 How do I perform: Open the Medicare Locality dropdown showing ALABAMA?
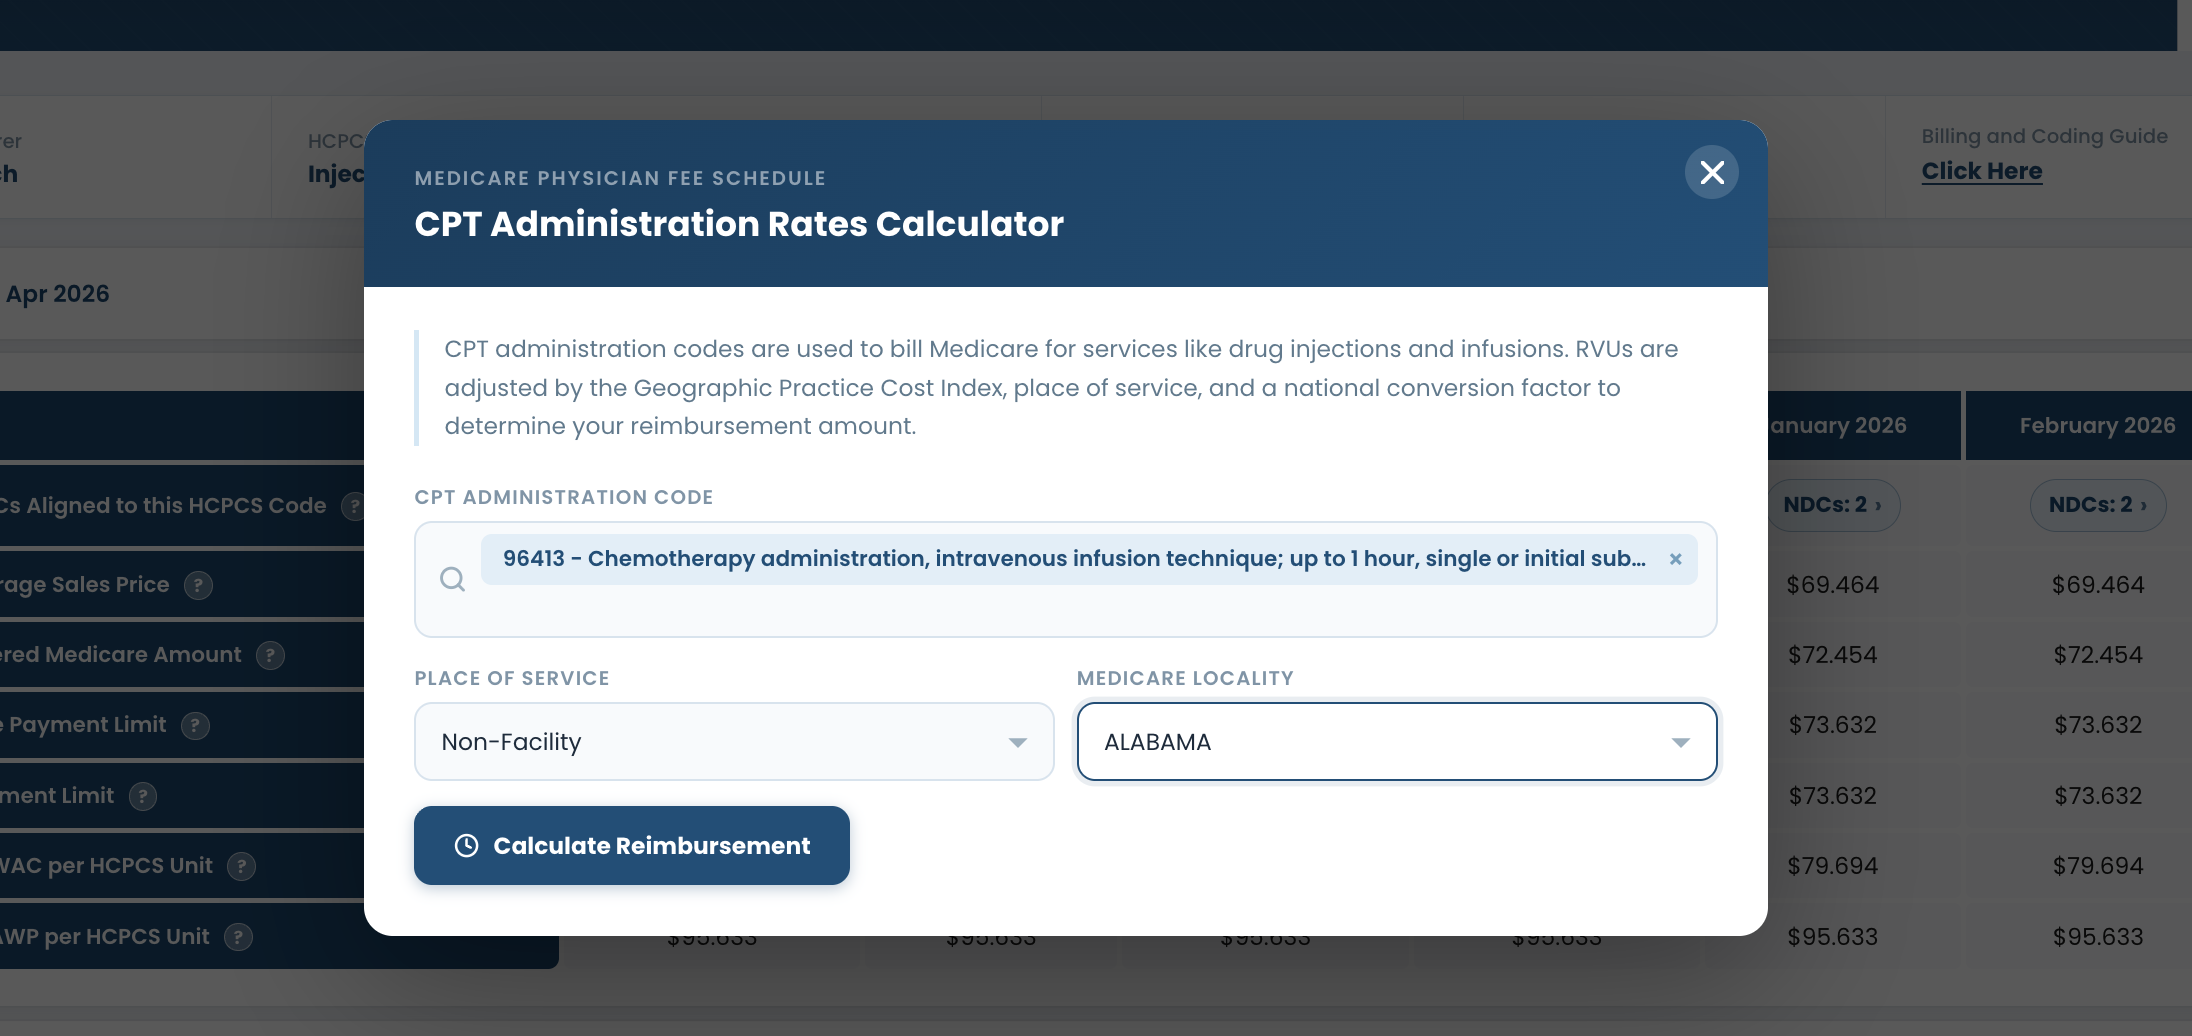point(1397,742)
